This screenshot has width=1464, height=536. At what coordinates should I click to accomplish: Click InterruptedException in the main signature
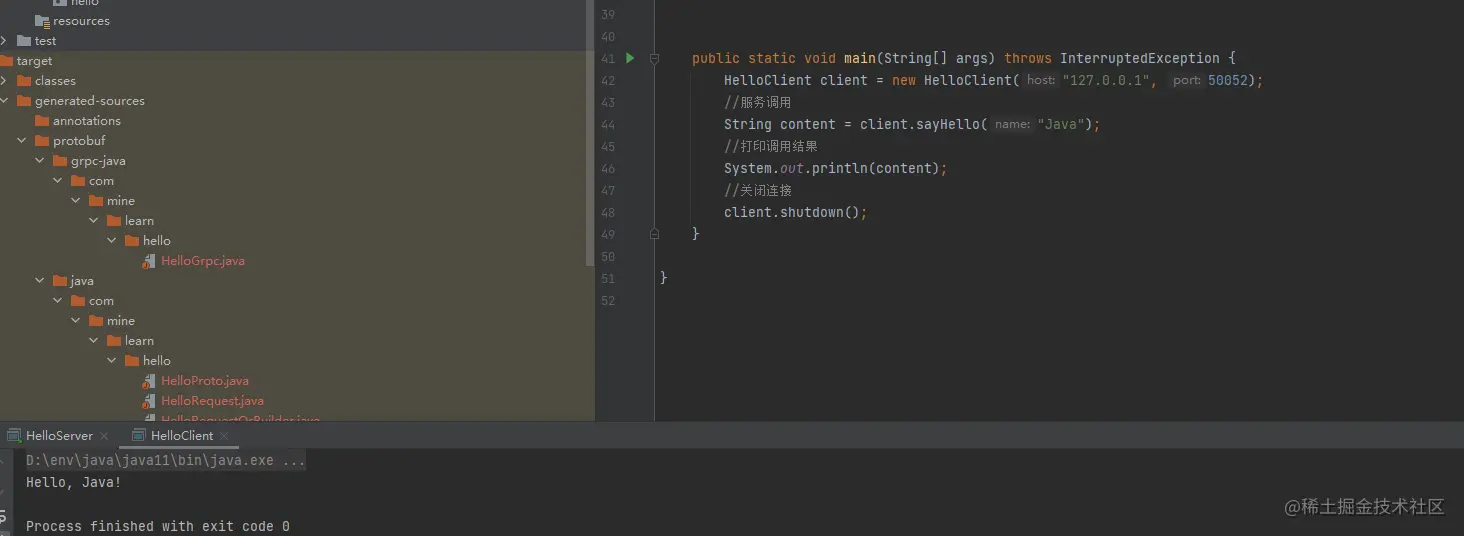1140,58
